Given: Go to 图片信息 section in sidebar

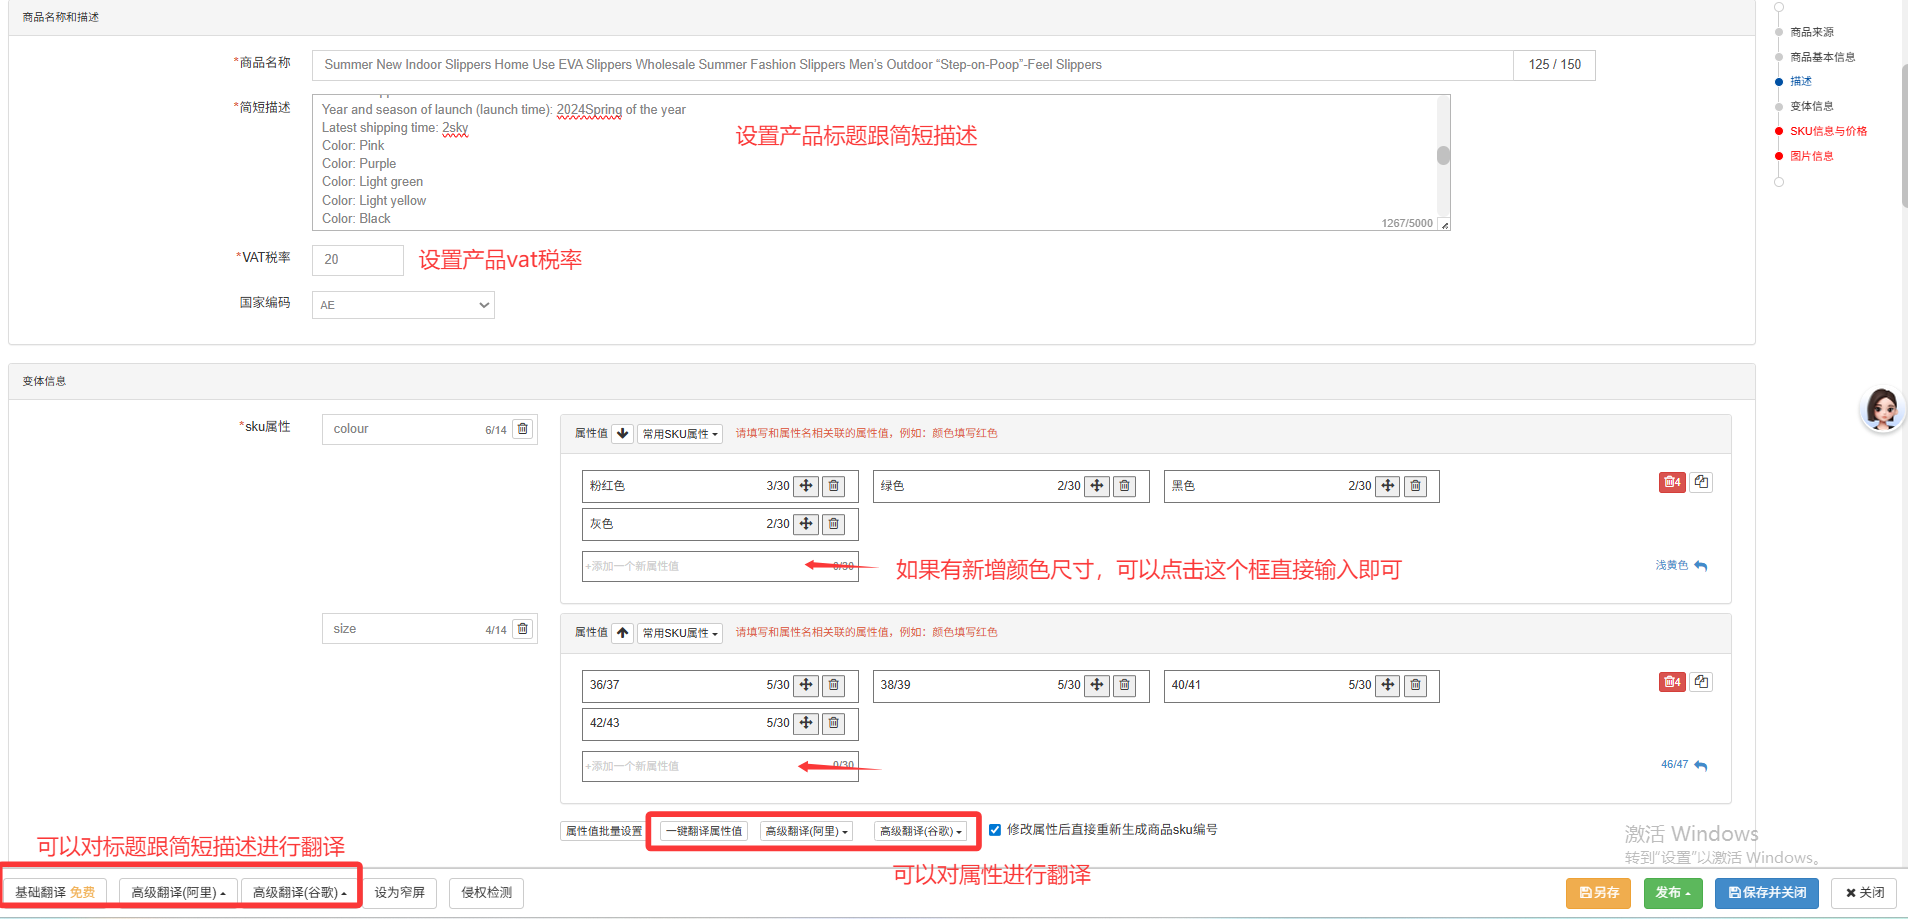Looking at the screenshot, I should pos(1811,156).
